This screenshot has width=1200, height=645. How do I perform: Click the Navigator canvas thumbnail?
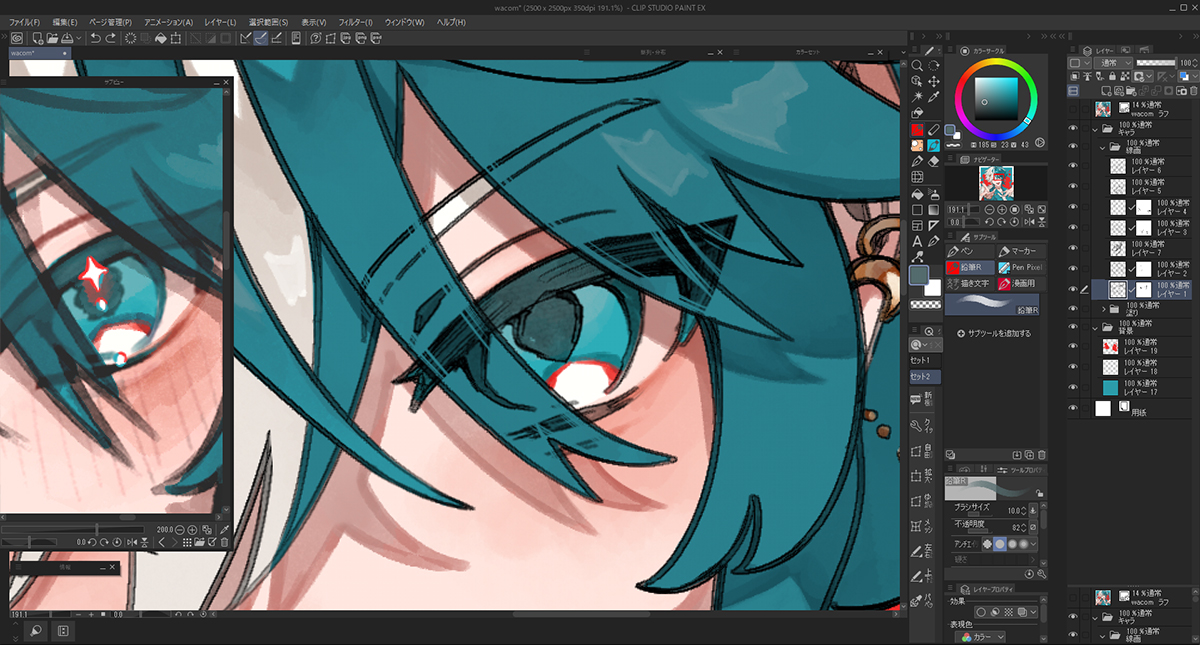[x=995, y=182]
